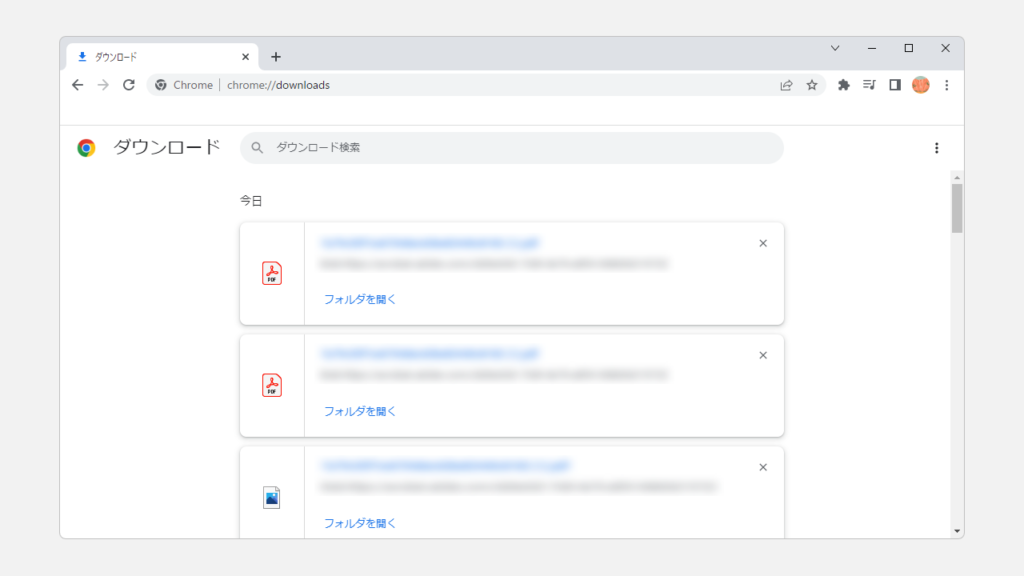This screenshot has height=576, width=1024.
Task: Minimize the Chrome window
Action: [x=872, y=48]
